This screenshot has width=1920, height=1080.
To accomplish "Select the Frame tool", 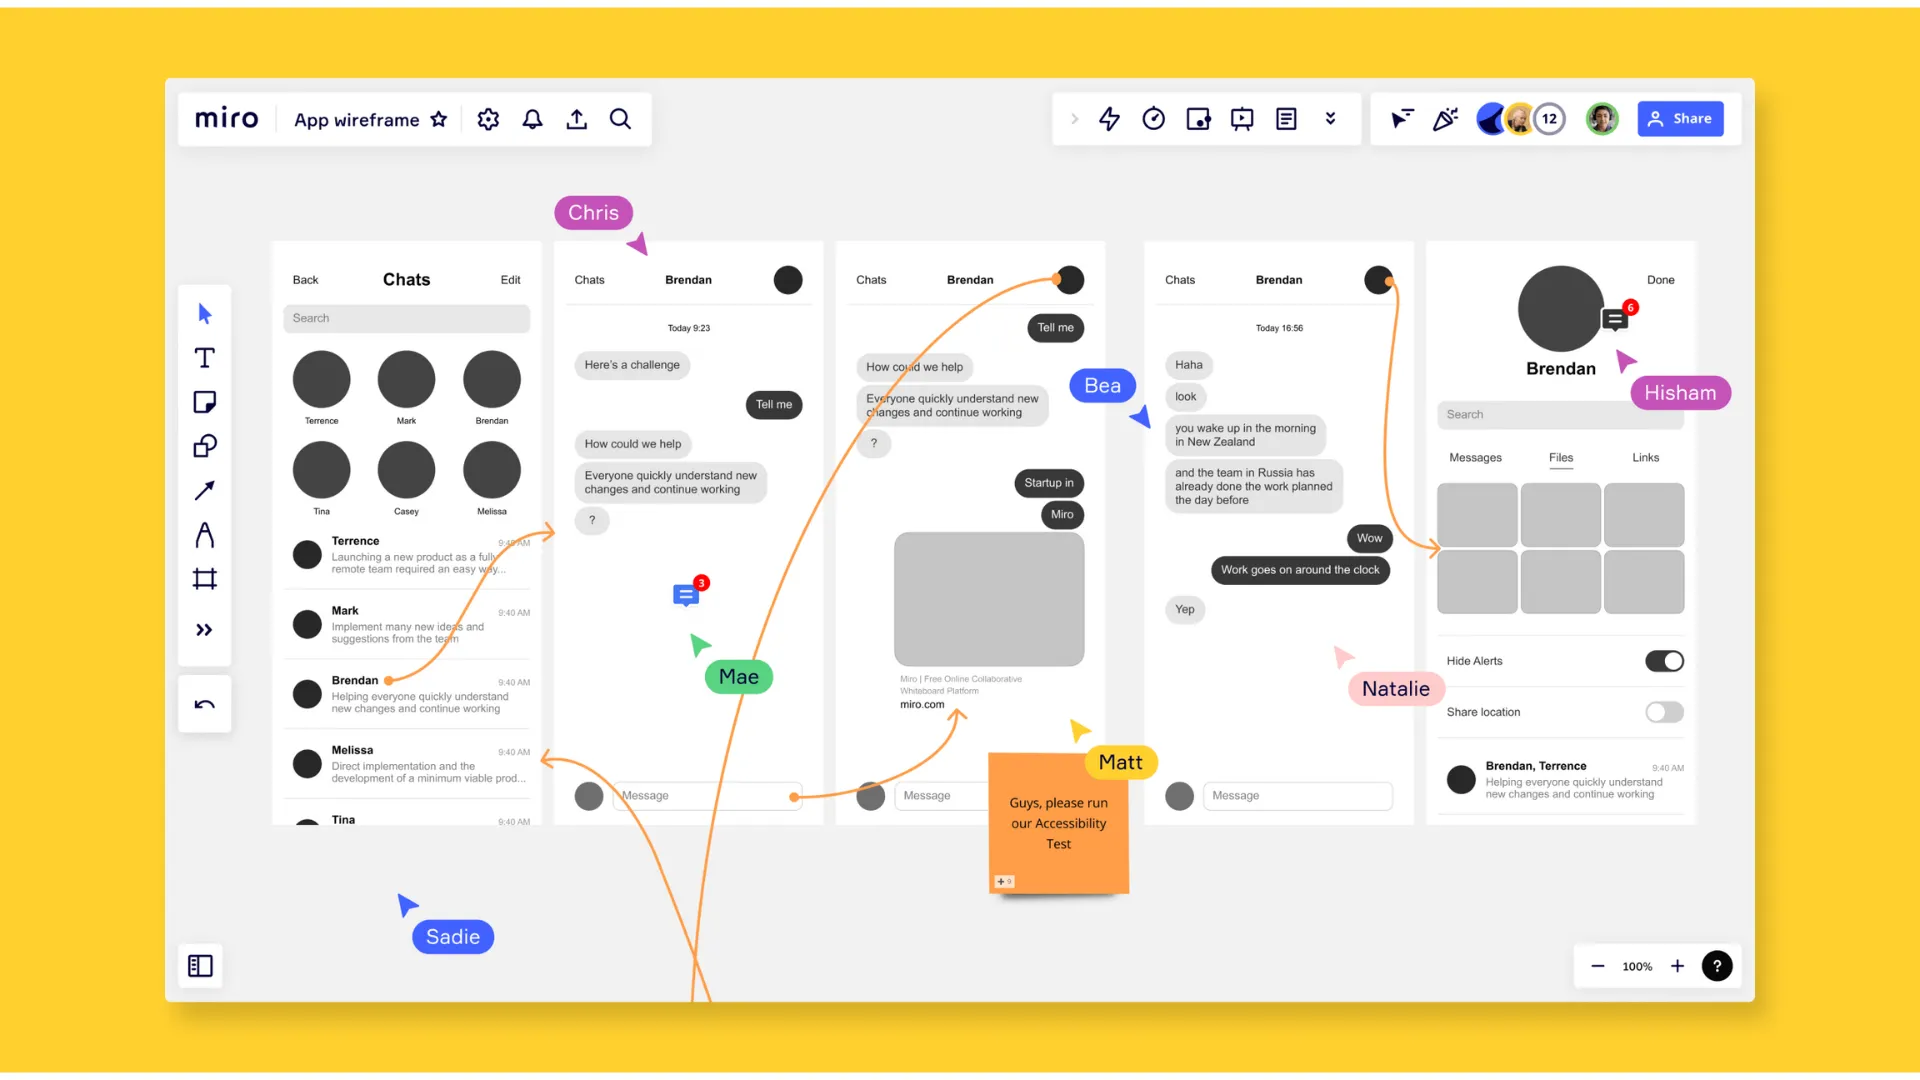I will click(204, 579).
